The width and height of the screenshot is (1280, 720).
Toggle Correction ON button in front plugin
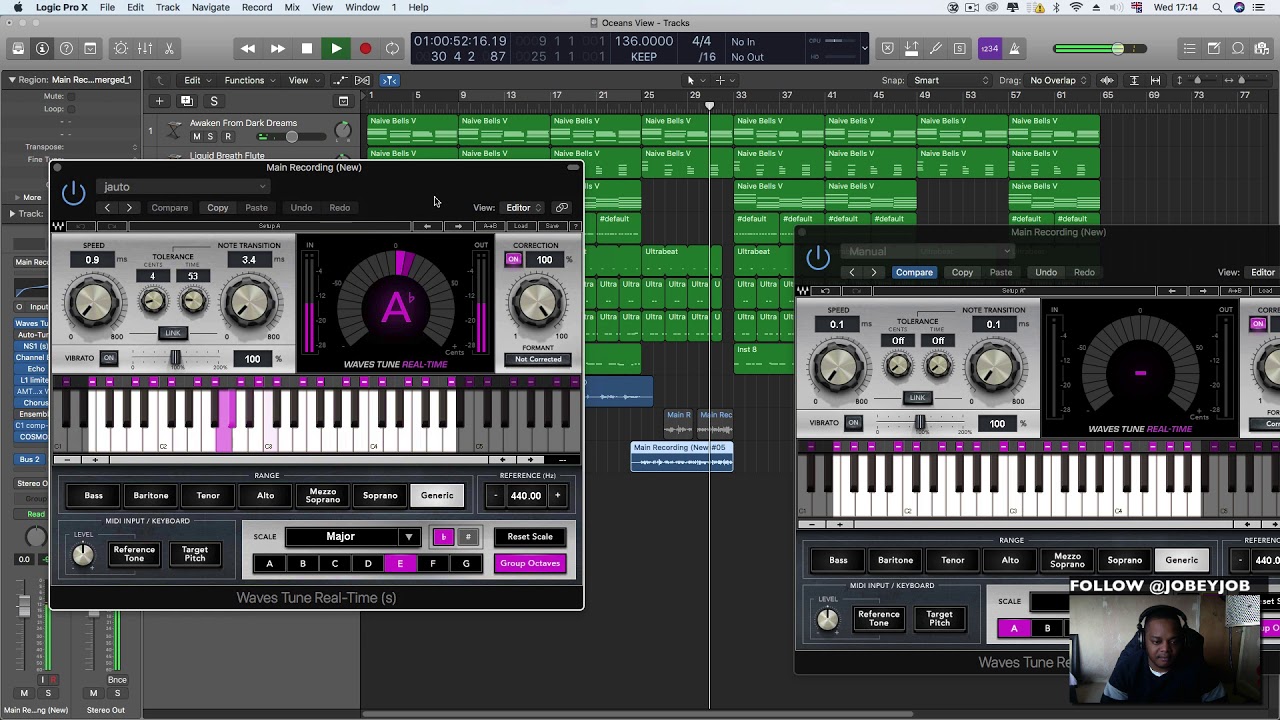click(513, 260)
